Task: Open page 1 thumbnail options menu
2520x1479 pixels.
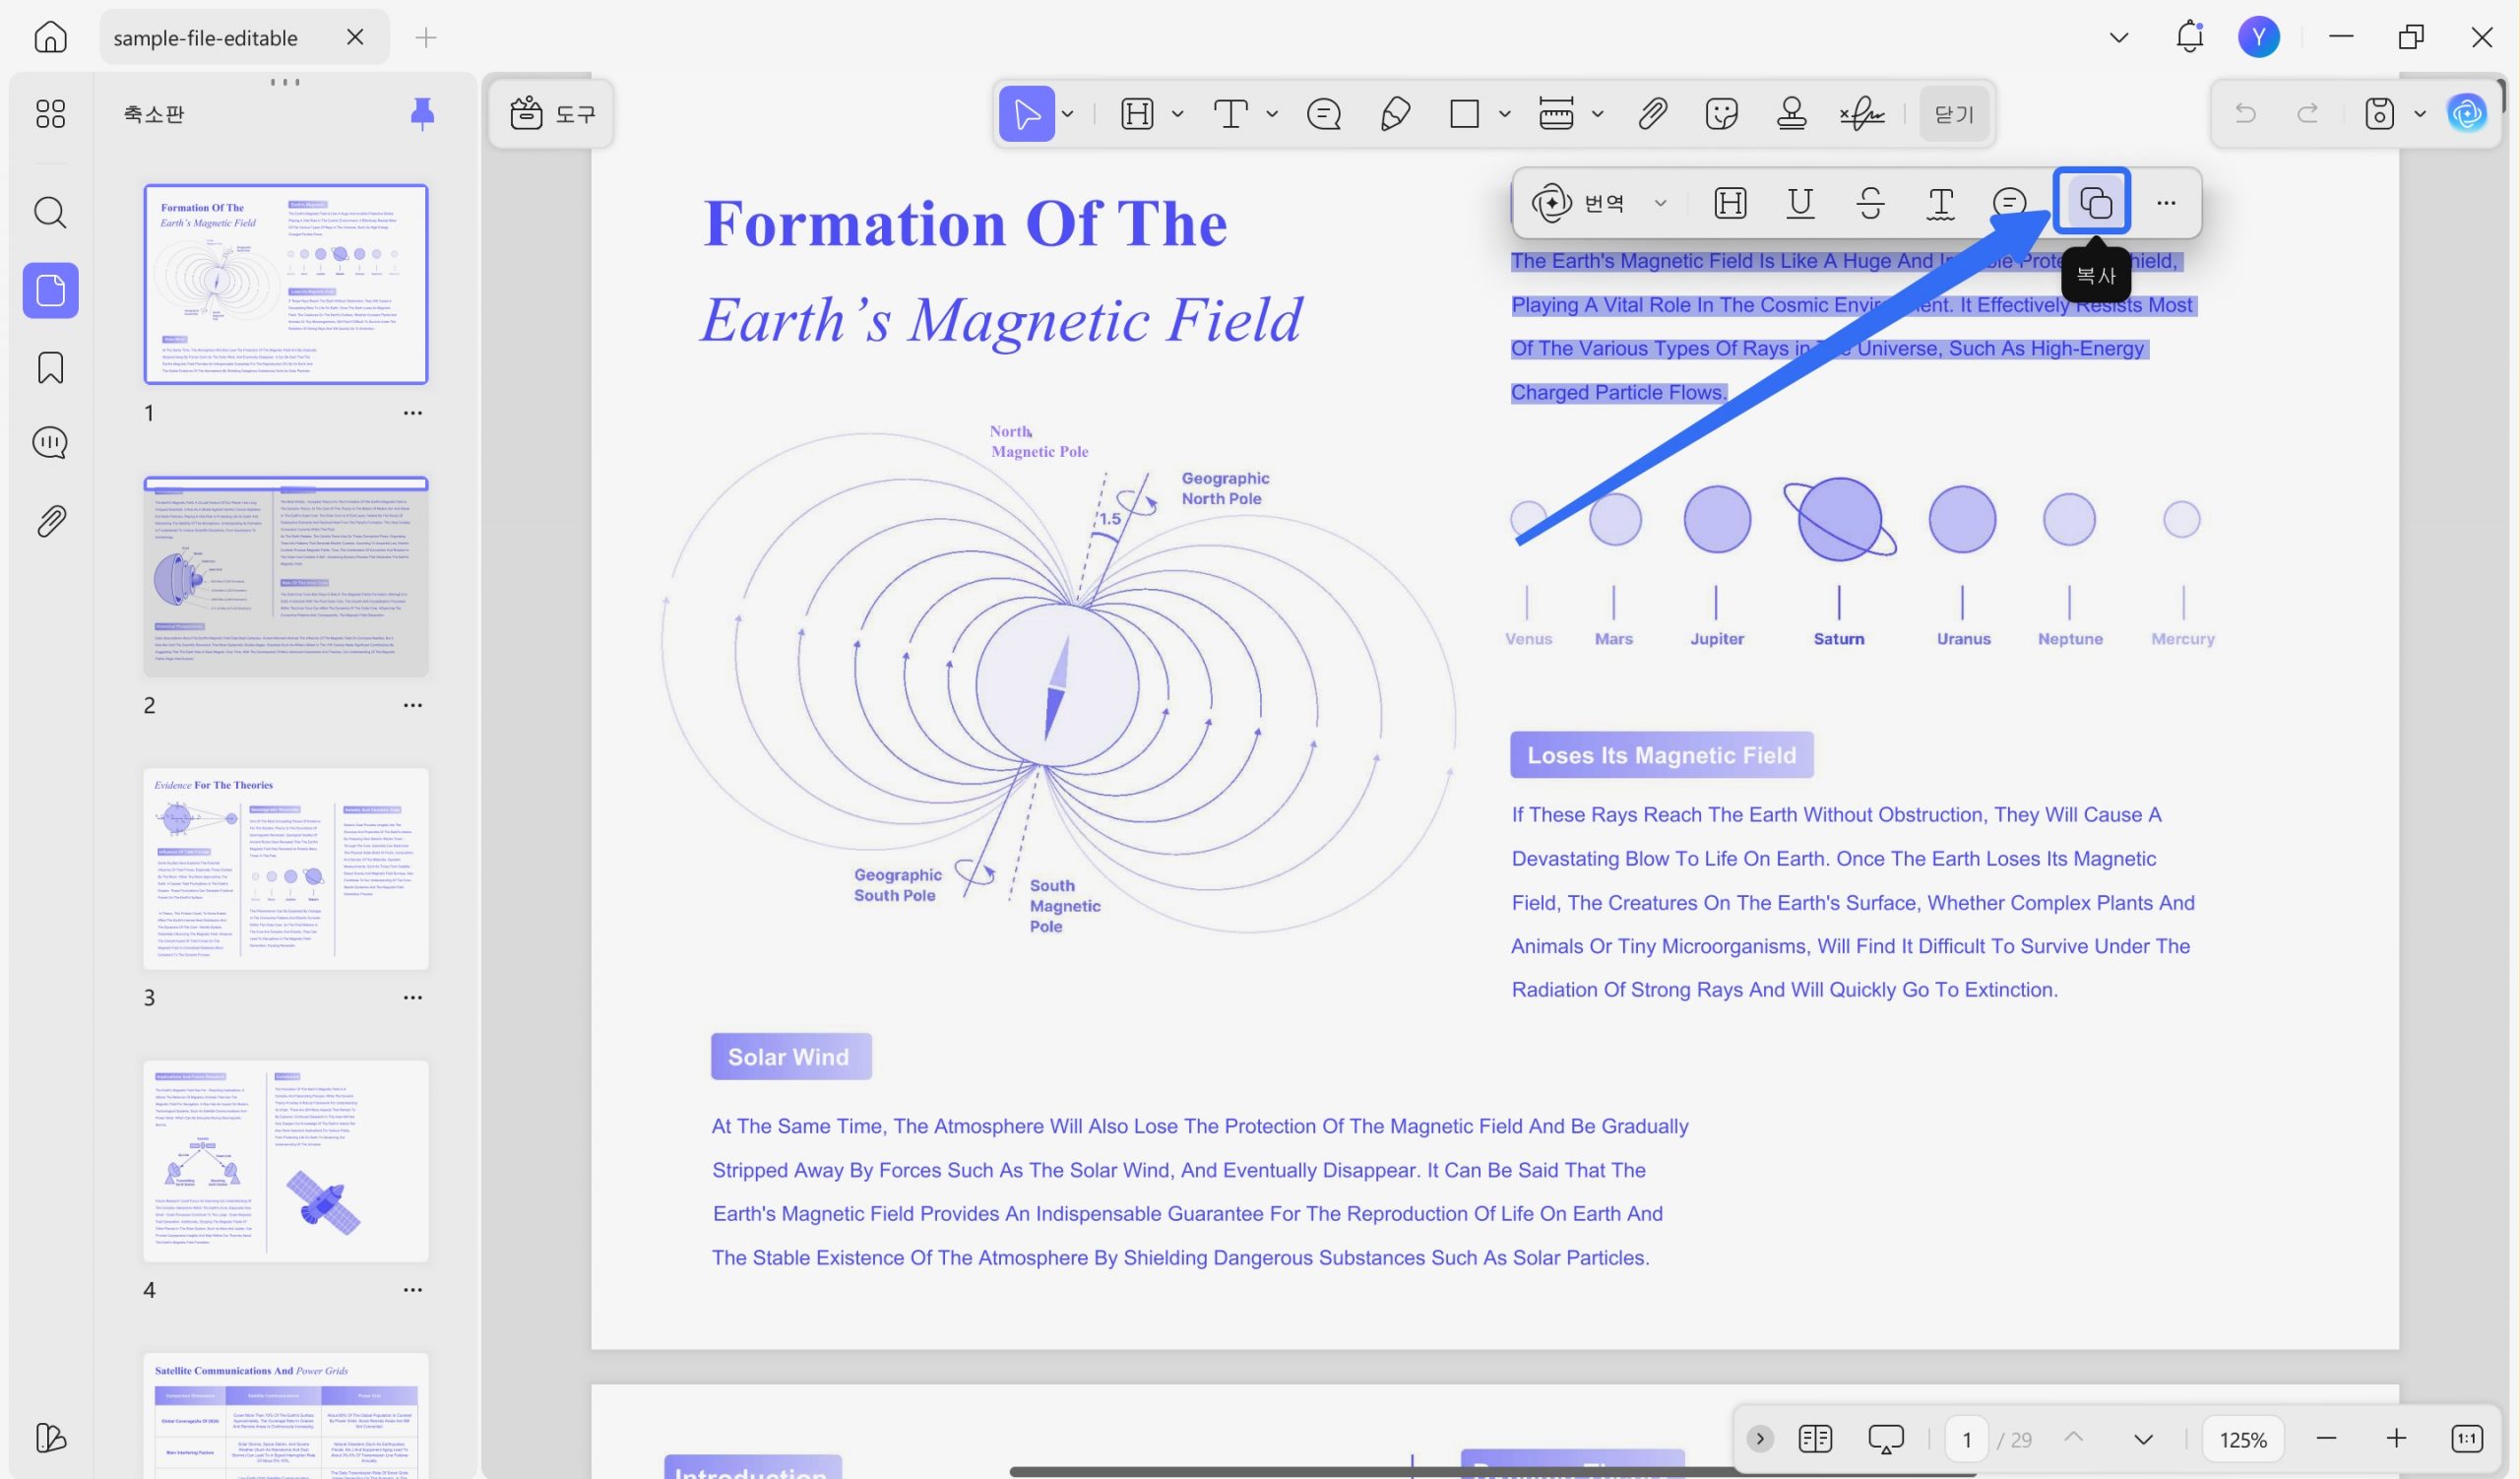Action: 413,413
